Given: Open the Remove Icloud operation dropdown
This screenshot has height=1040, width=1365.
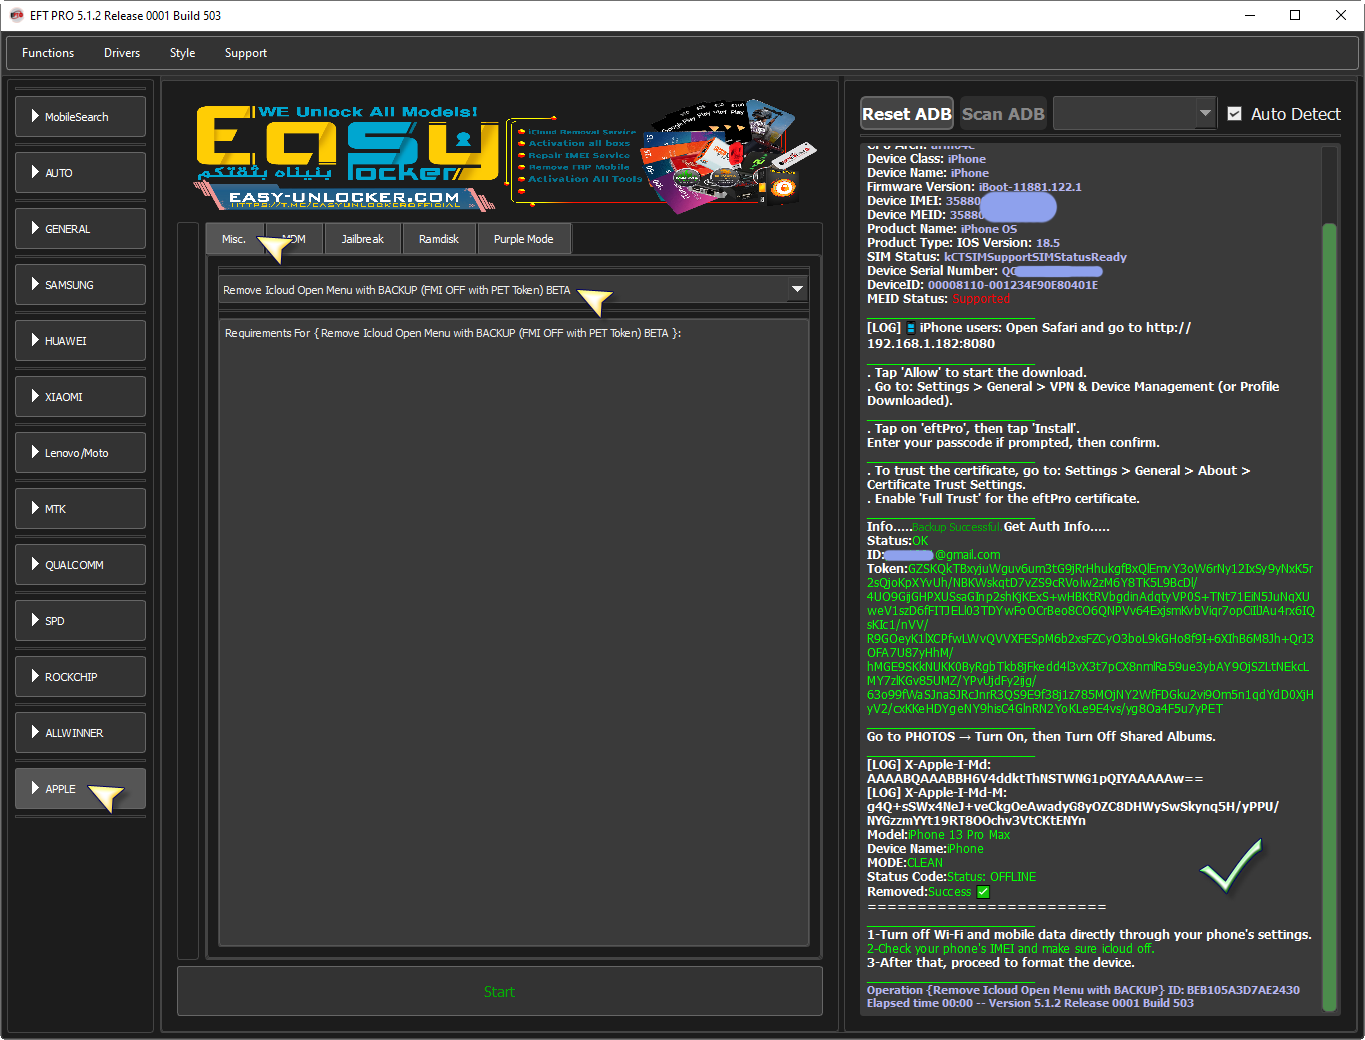Looking at the screenshot, I should click(513, 290).
